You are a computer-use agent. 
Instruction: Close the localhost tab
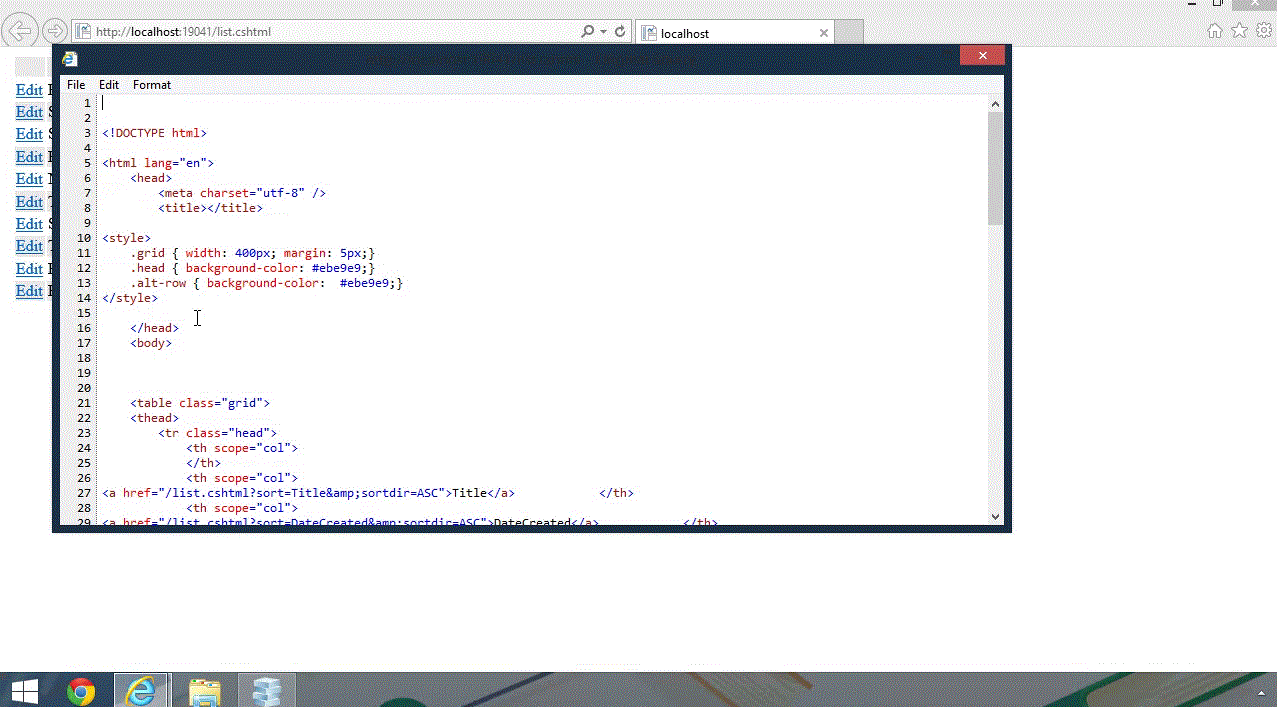(824, 33)
